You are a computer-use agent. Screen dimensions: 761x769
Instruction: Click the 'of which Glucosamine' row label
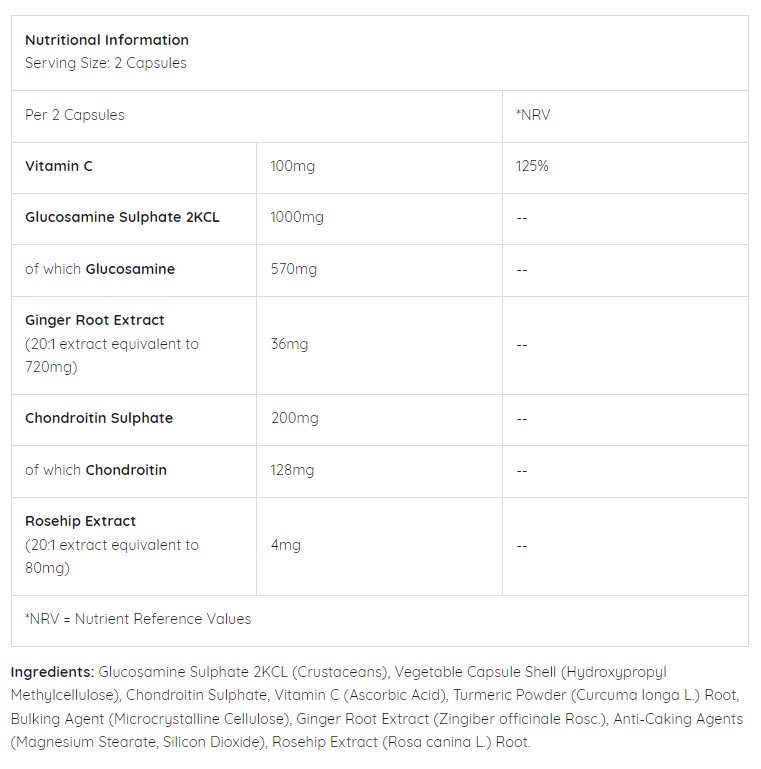100,269
